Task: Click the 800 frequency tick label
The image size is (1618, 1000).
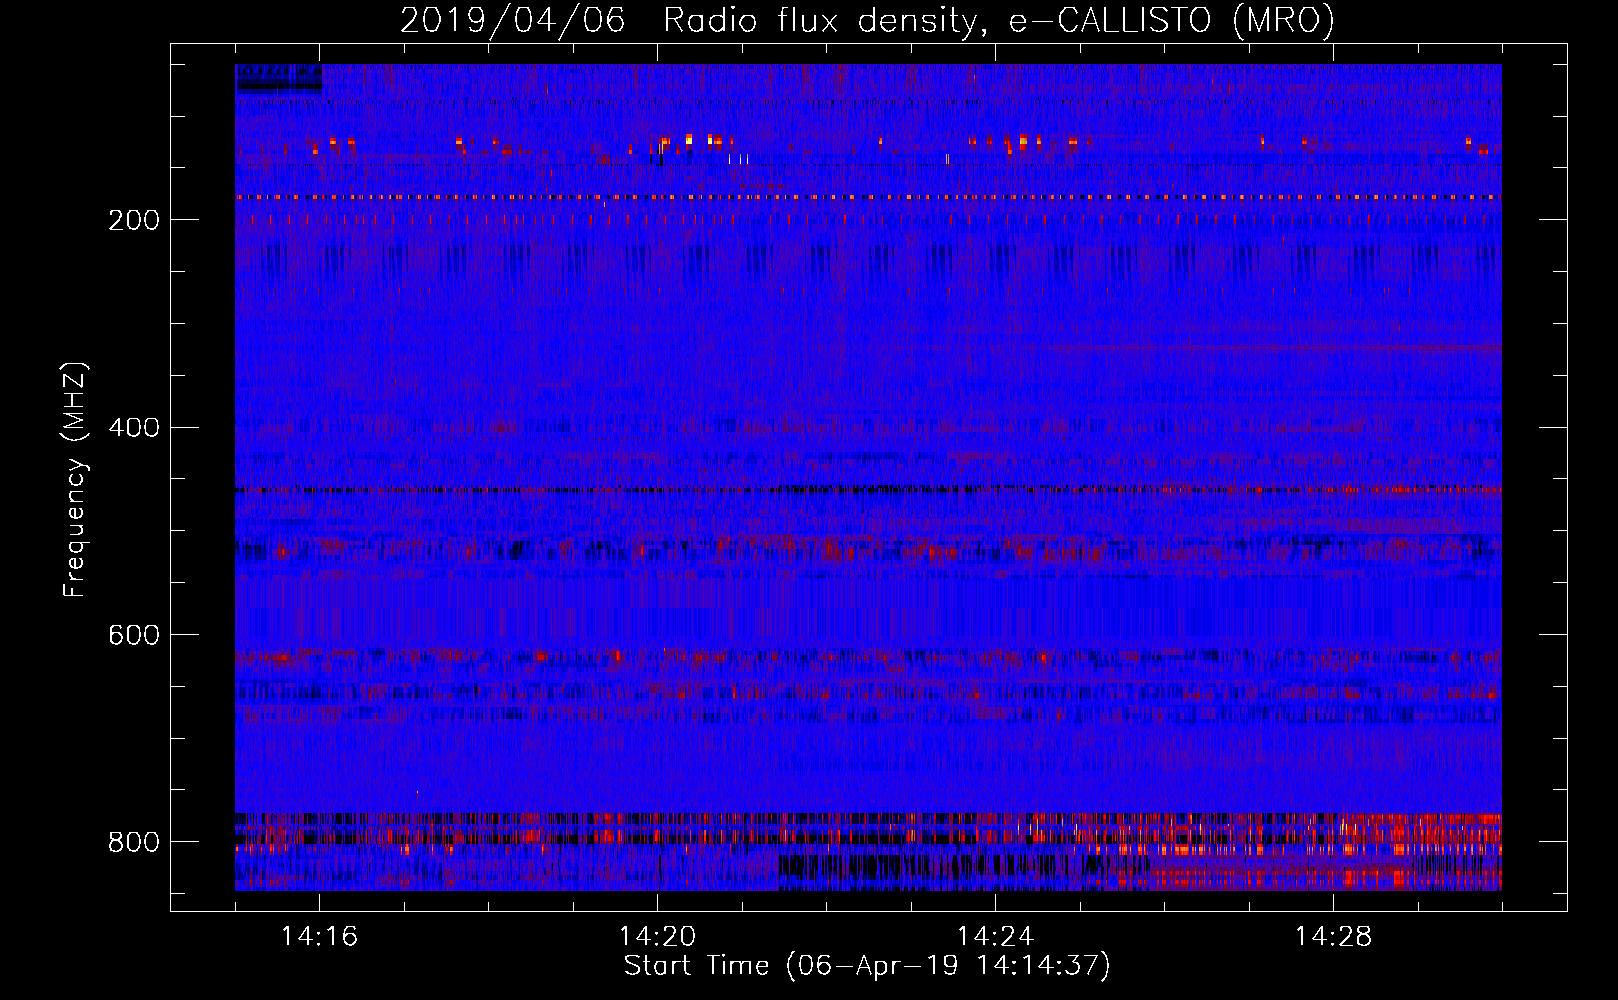Action: pos(134,842)
